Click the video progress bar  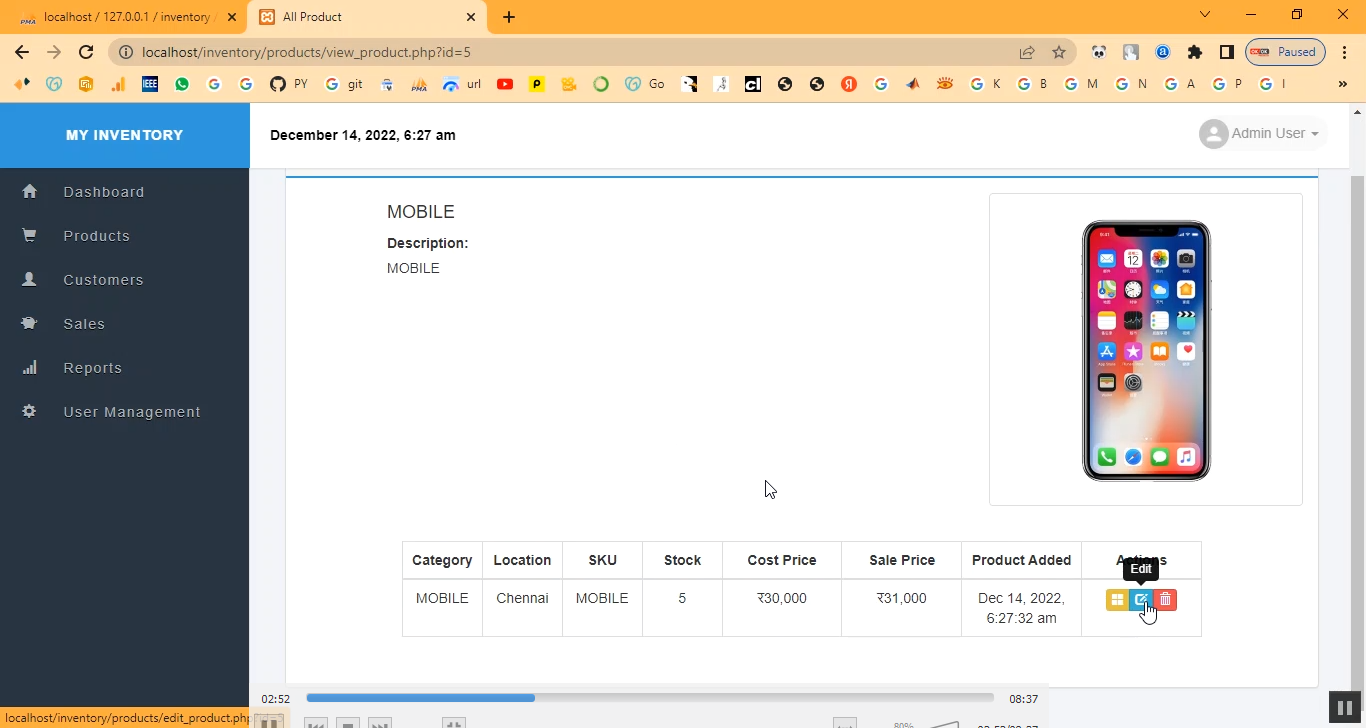click(x=650, y=698)
